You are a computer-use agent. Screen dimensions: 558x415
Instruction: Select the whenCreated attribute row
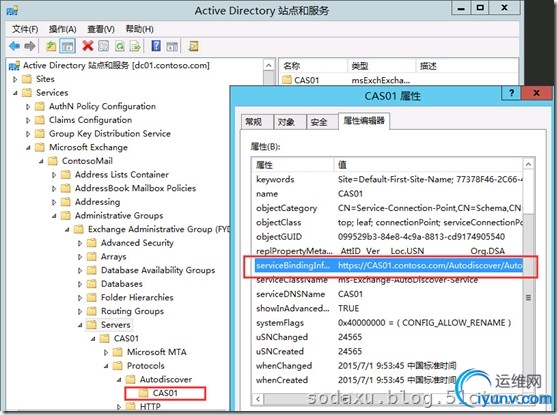click(x=389, y=380)
